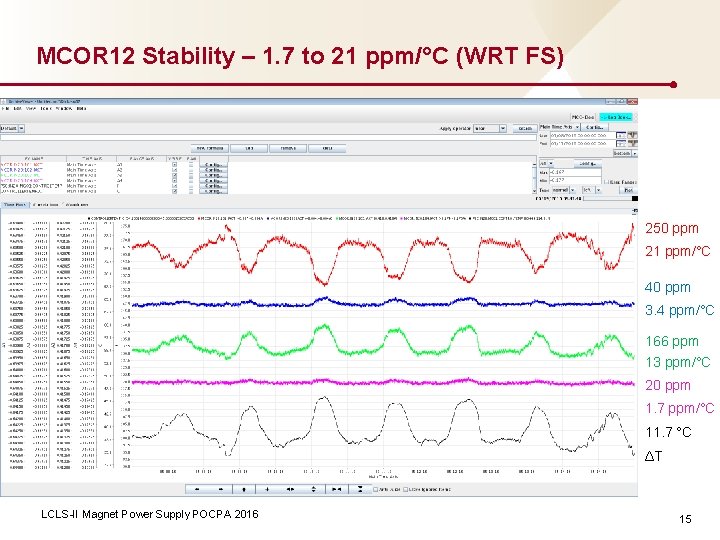The image size is (720, 540).
Task: Open calendar picker for start time
Action: pyautogui.click(x=621, y=135)
